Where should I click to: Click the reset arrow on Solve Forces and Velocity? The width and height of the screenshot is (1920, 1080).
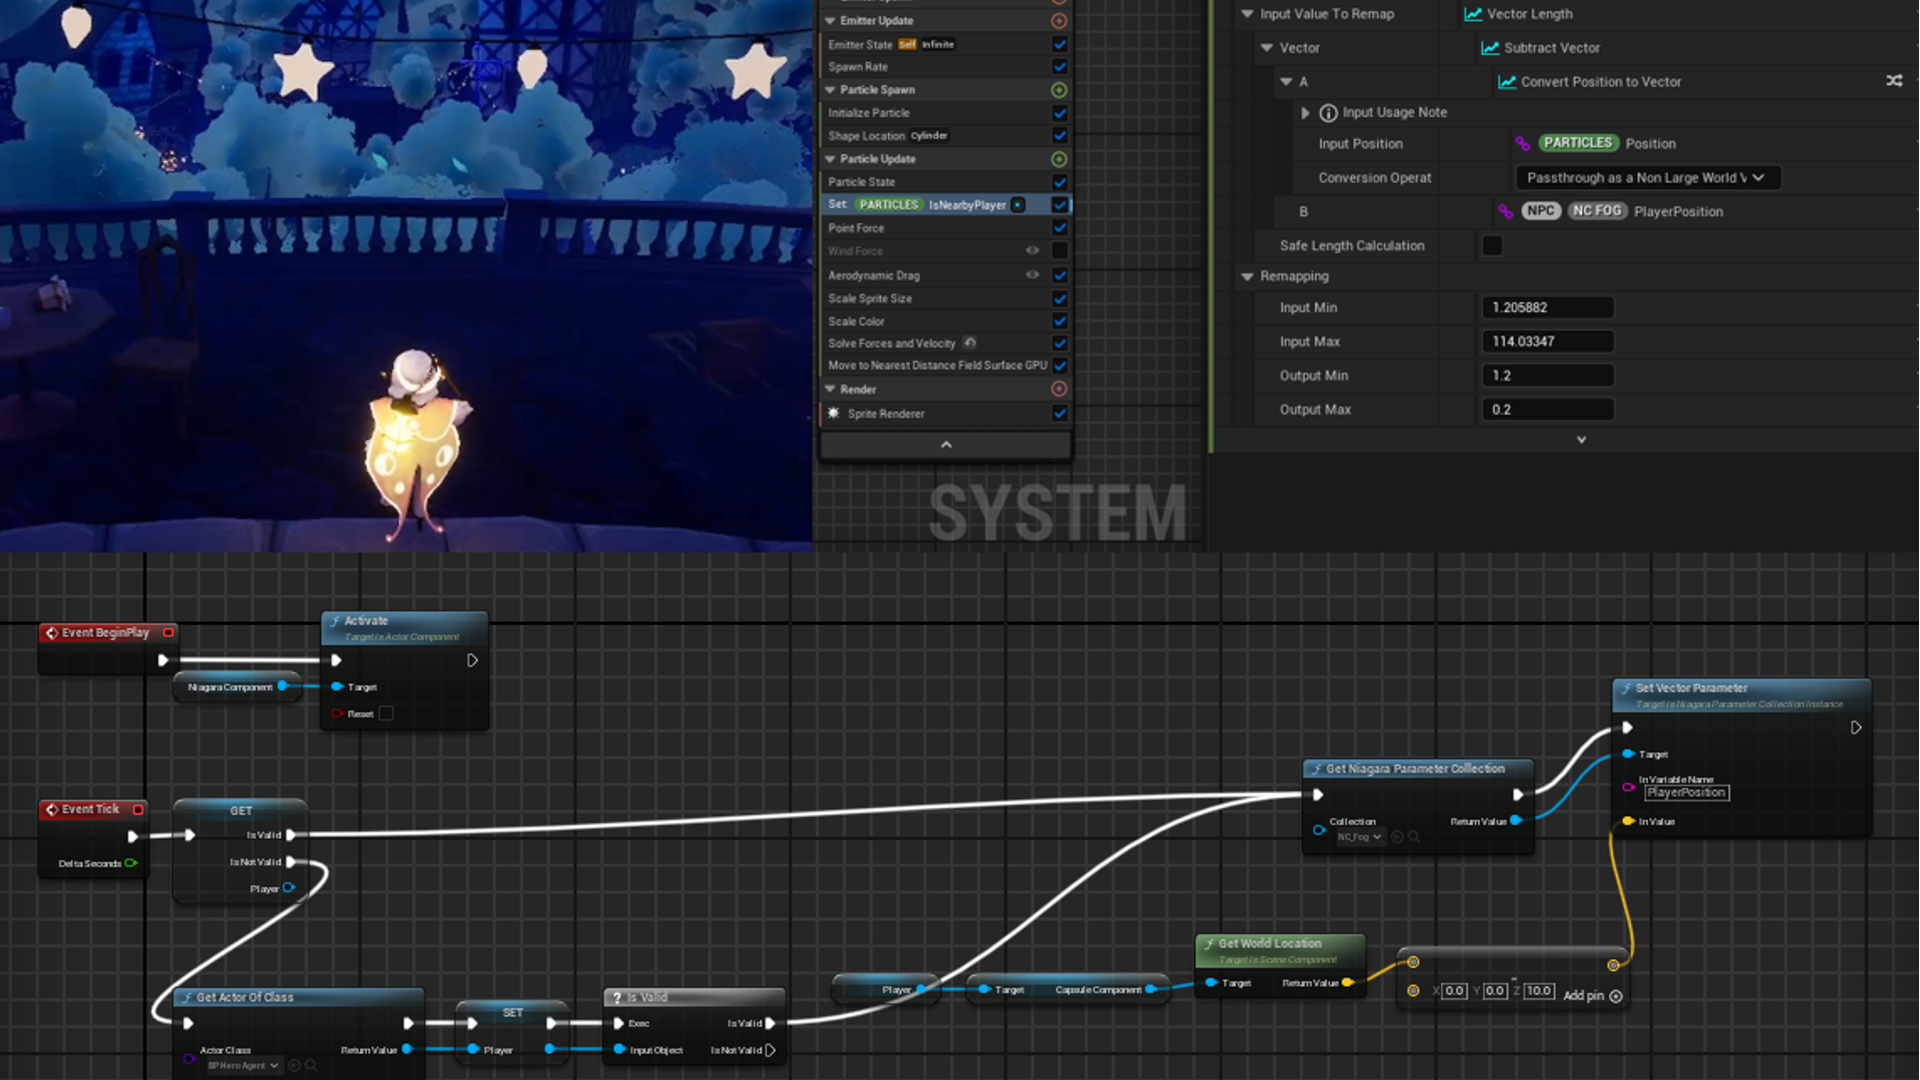[x=969, y=343]
